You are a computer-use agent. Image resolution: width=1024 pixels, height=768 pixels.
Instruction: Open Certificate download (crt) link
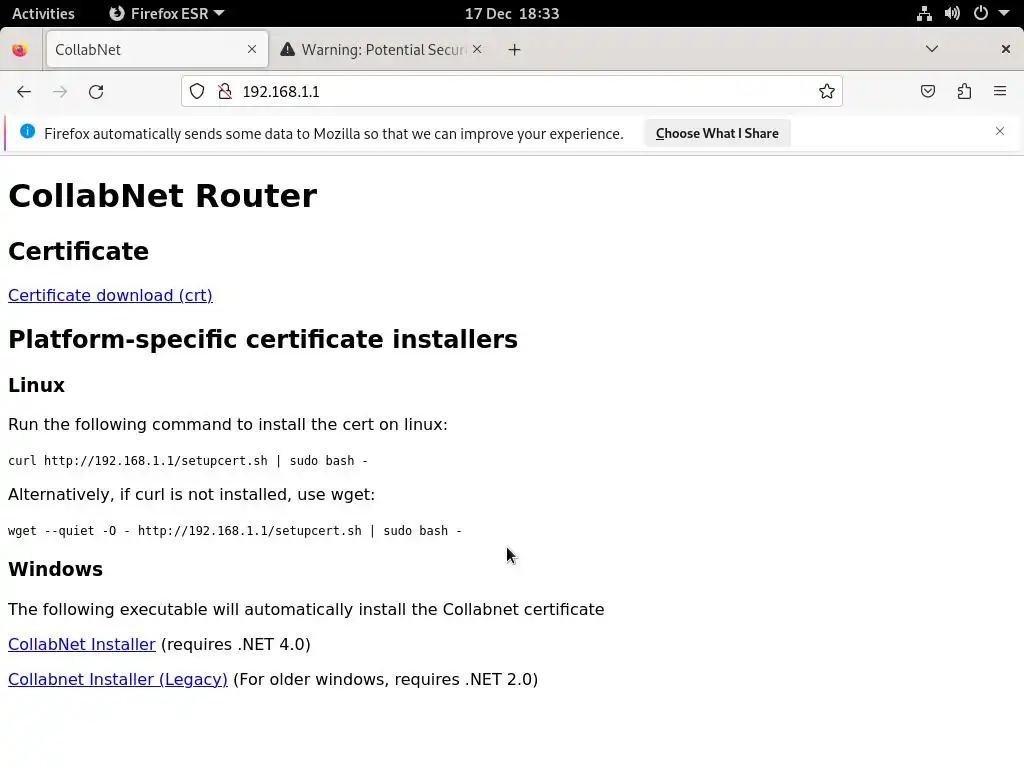coord(110,295)
